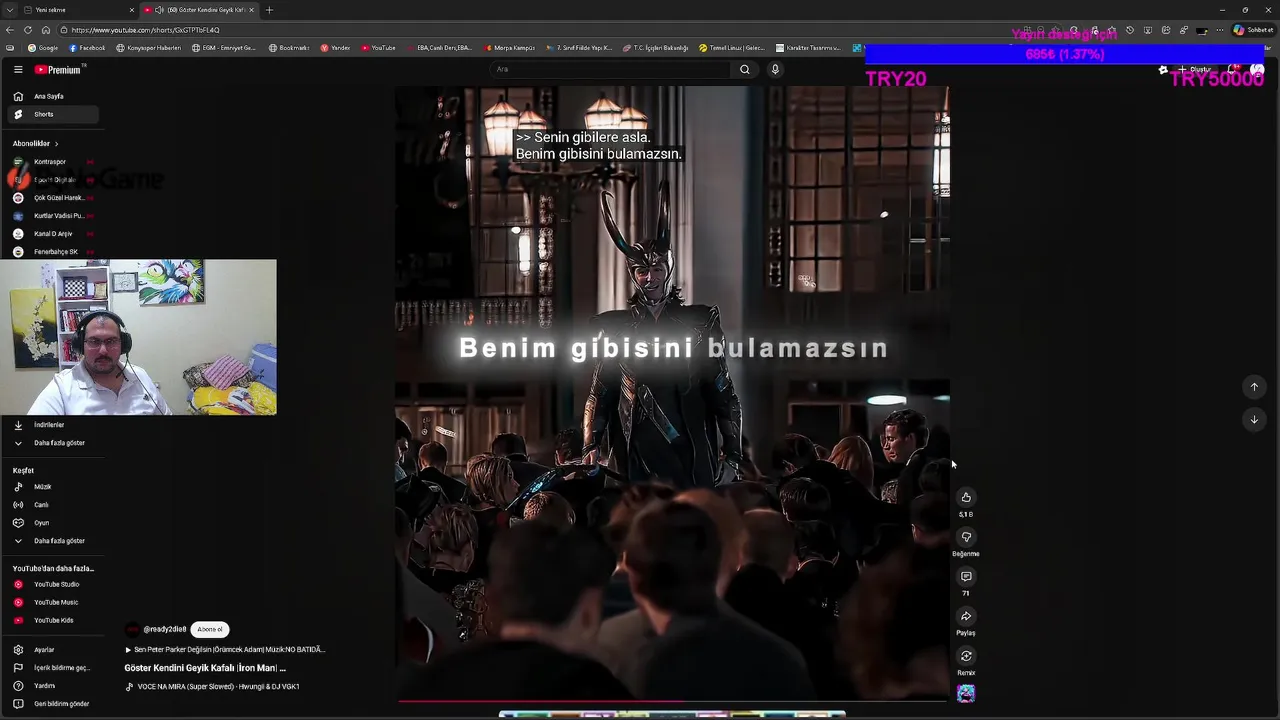The height and width of the screenshot is (720, 1280).
Task: Open the Copilot Sohbet et button
Action: click(x=1252, y=30)
